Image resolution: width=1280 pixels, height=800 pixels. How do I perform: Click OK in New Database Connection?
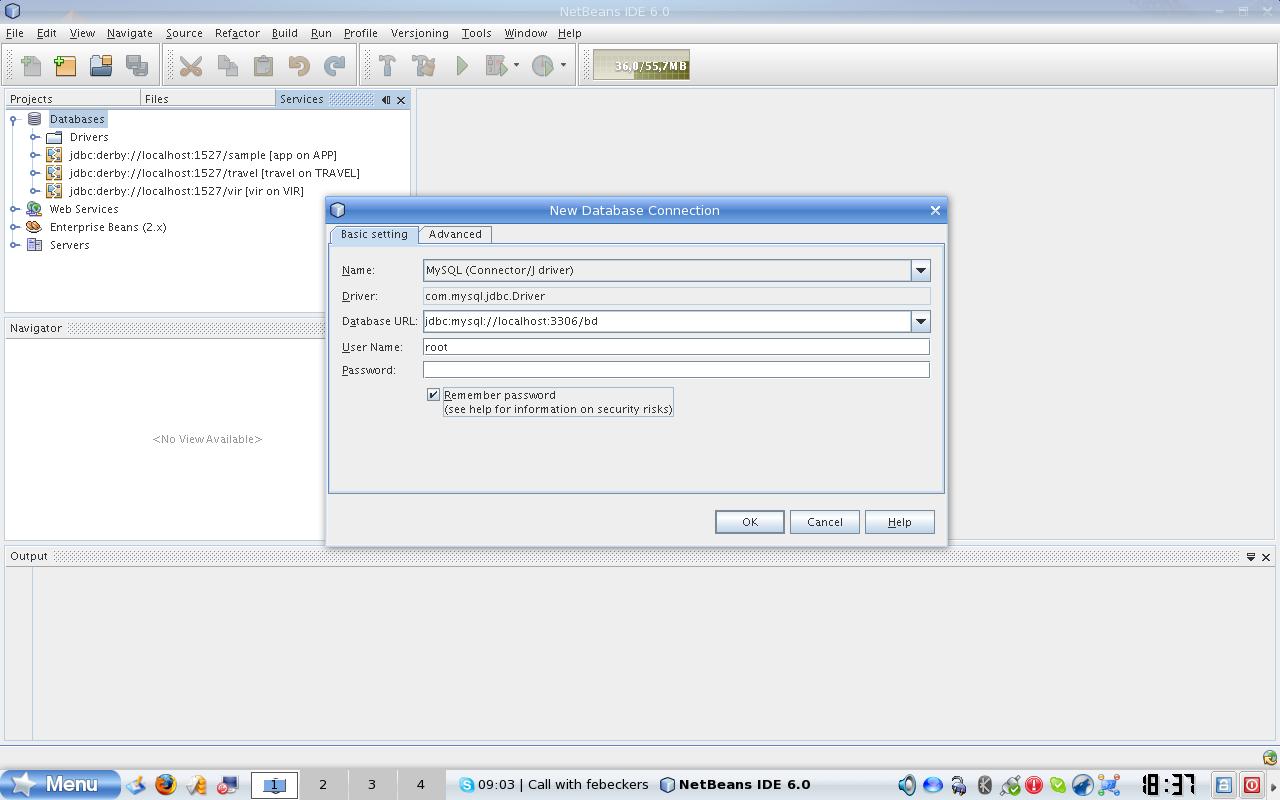[x=749, y=522]
